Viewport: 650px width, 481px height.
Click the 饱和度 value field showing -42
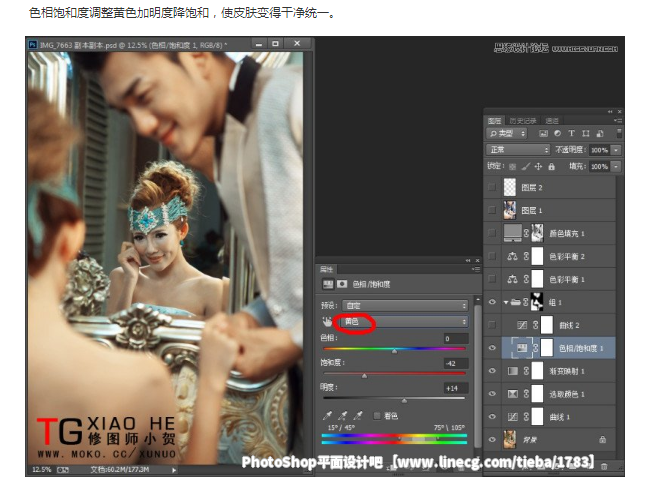click(x=456, y=364)
